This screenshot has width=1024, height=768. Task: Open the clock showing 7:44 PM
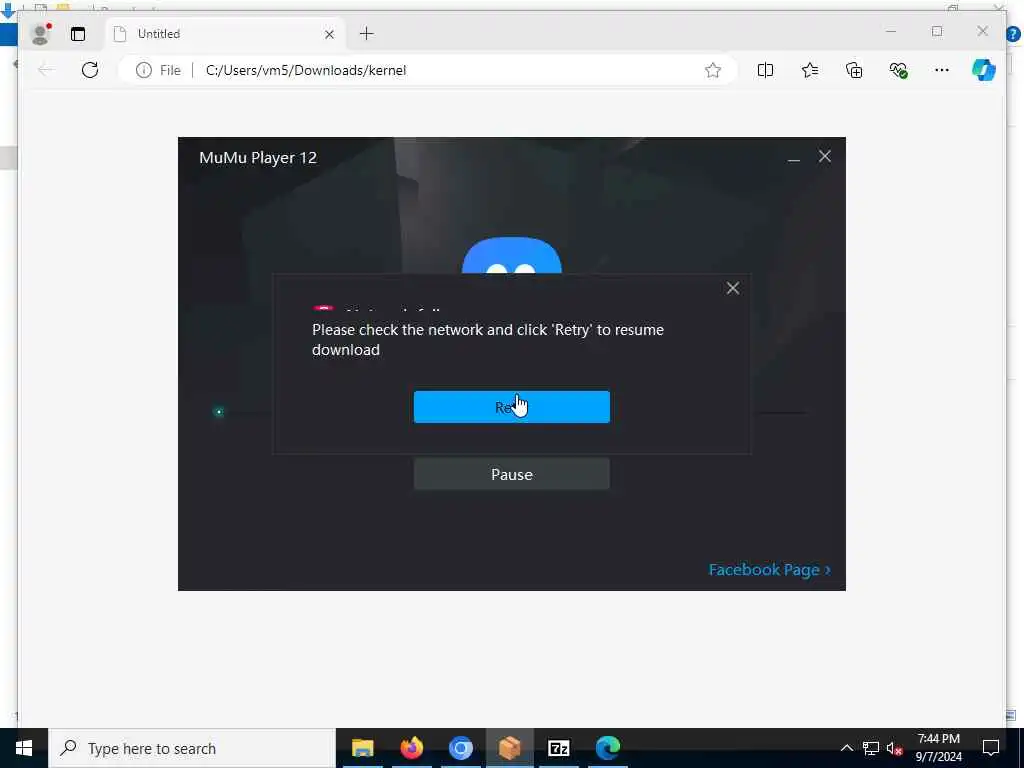938,748
